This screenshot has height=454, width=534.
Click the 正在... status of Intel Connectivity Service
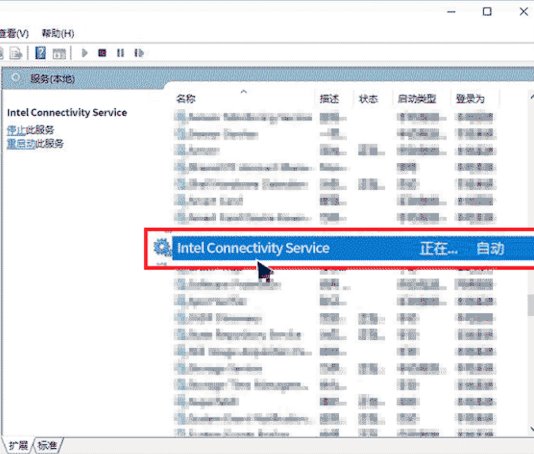(x=438, y=248)
